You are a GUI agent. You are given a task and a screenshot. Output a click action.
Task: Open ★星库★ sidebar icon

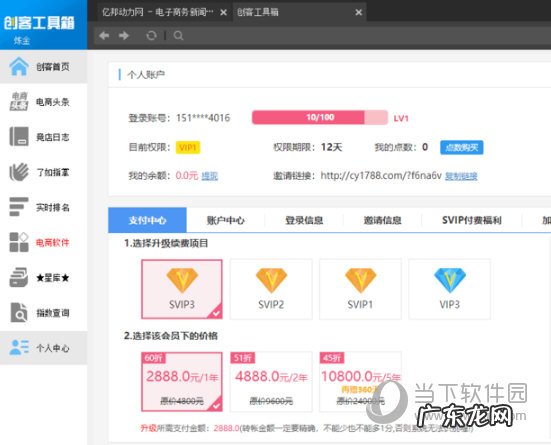(19, 277)
